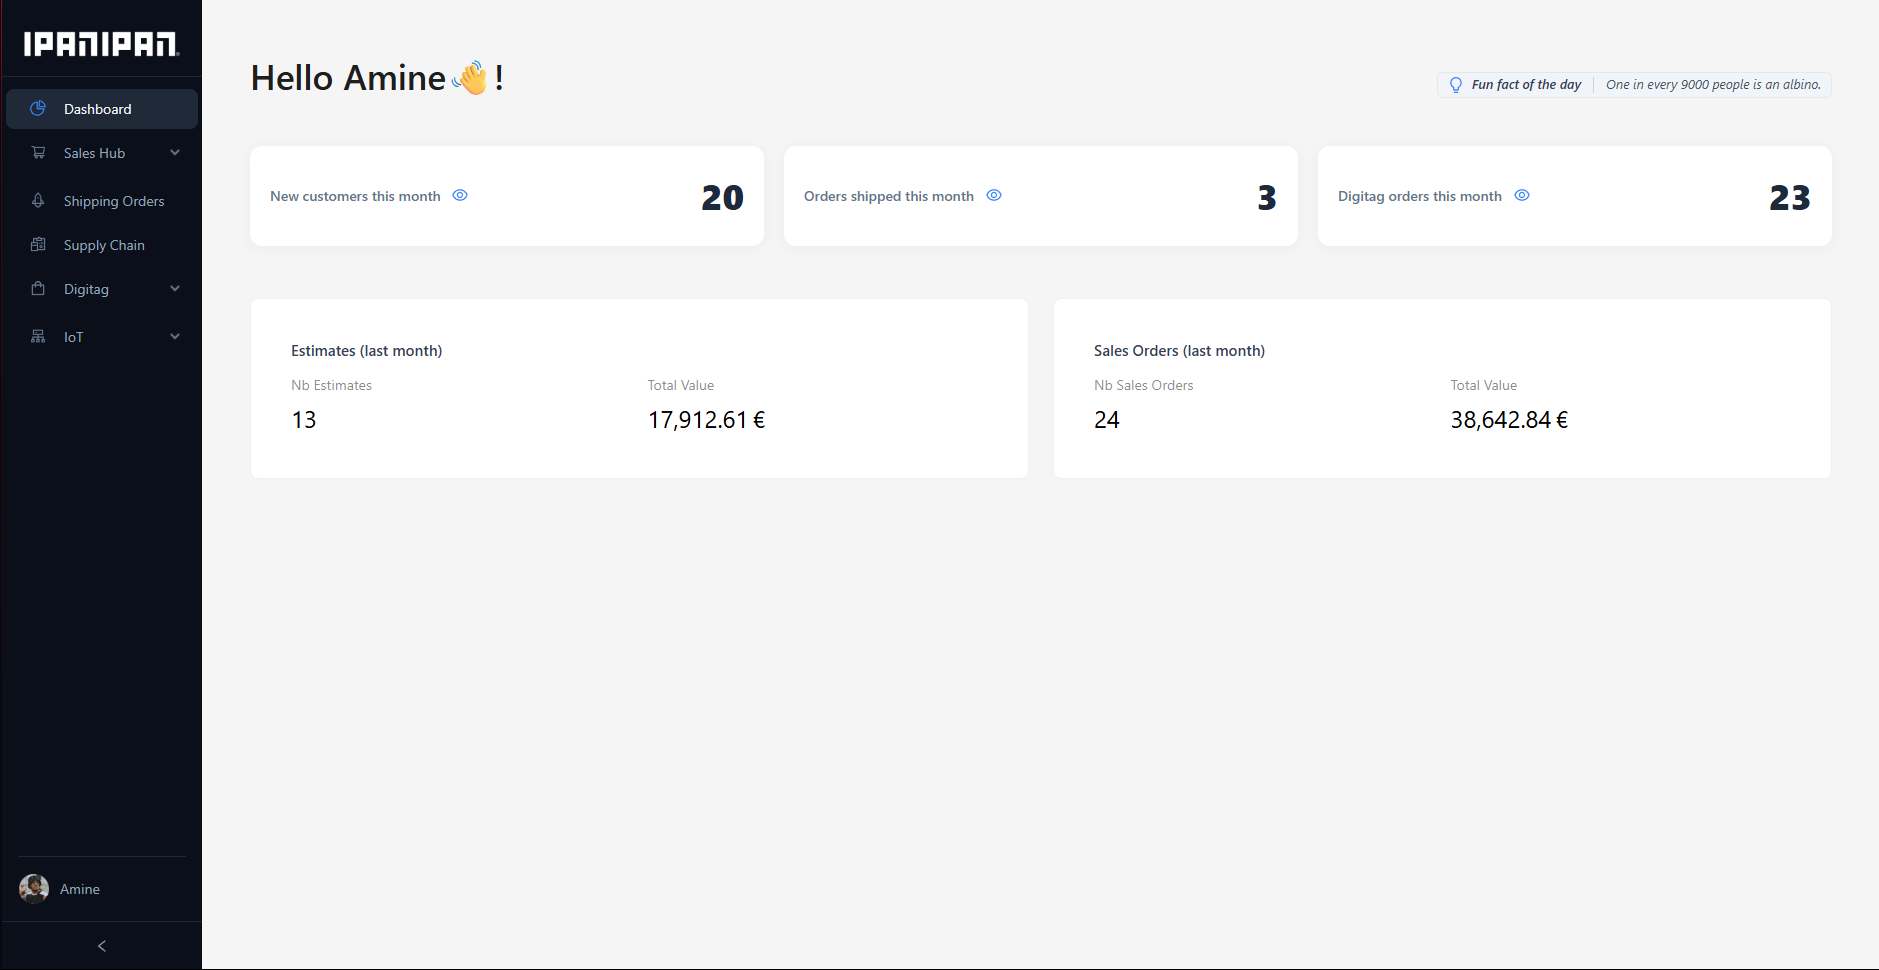The height and width of the screenshot is (970, 1879).
Task: Toggle visibility of Orders shipped this month
Action: click(994, 196)
